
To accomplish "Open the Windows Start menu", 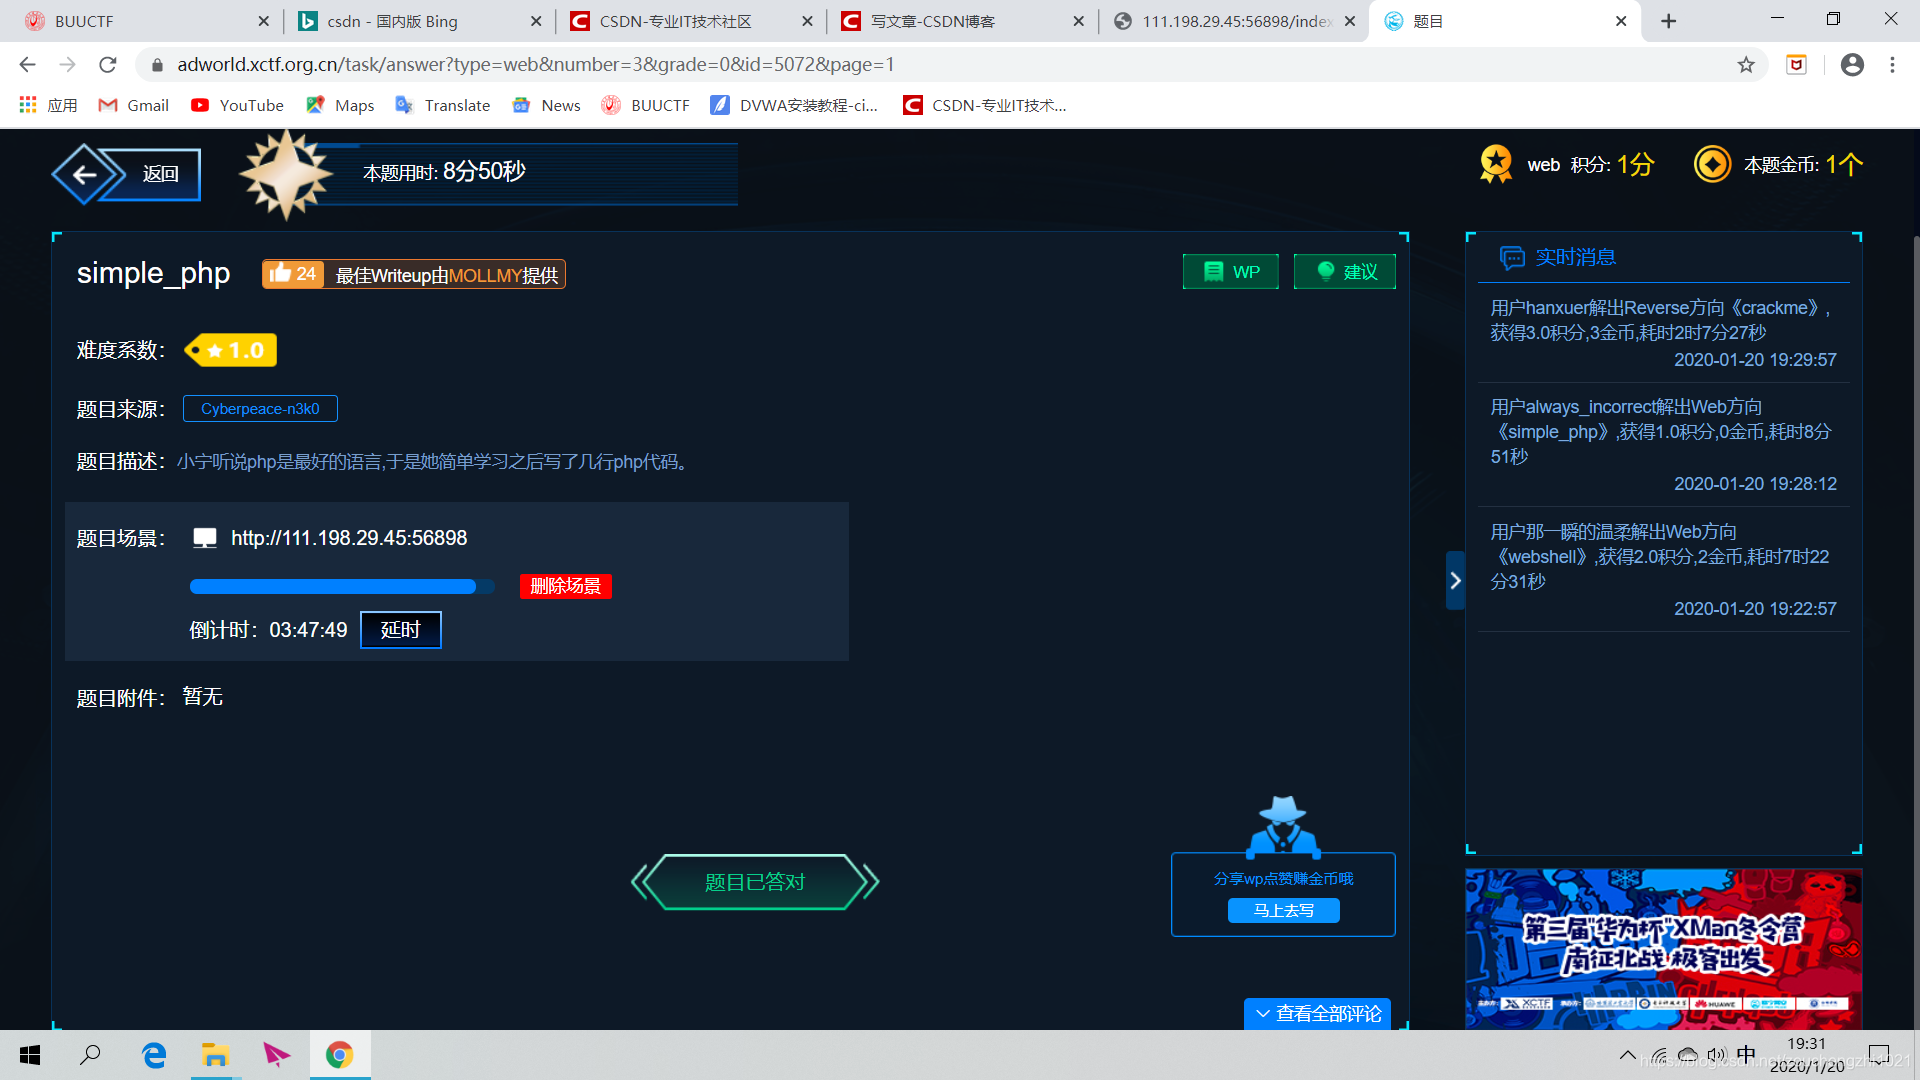I will [30, 1055].
